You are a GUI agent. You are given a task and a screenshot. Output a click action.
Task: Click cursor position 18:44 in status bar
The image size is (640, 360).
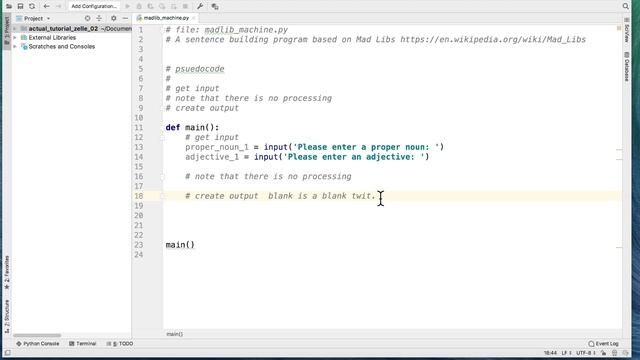[550, 353]
